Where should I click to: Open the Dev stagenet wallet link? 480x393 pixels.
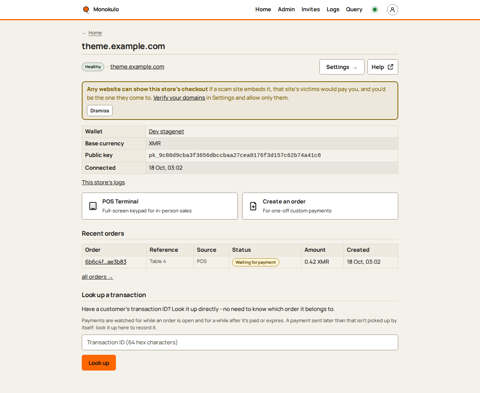point(166,131)
